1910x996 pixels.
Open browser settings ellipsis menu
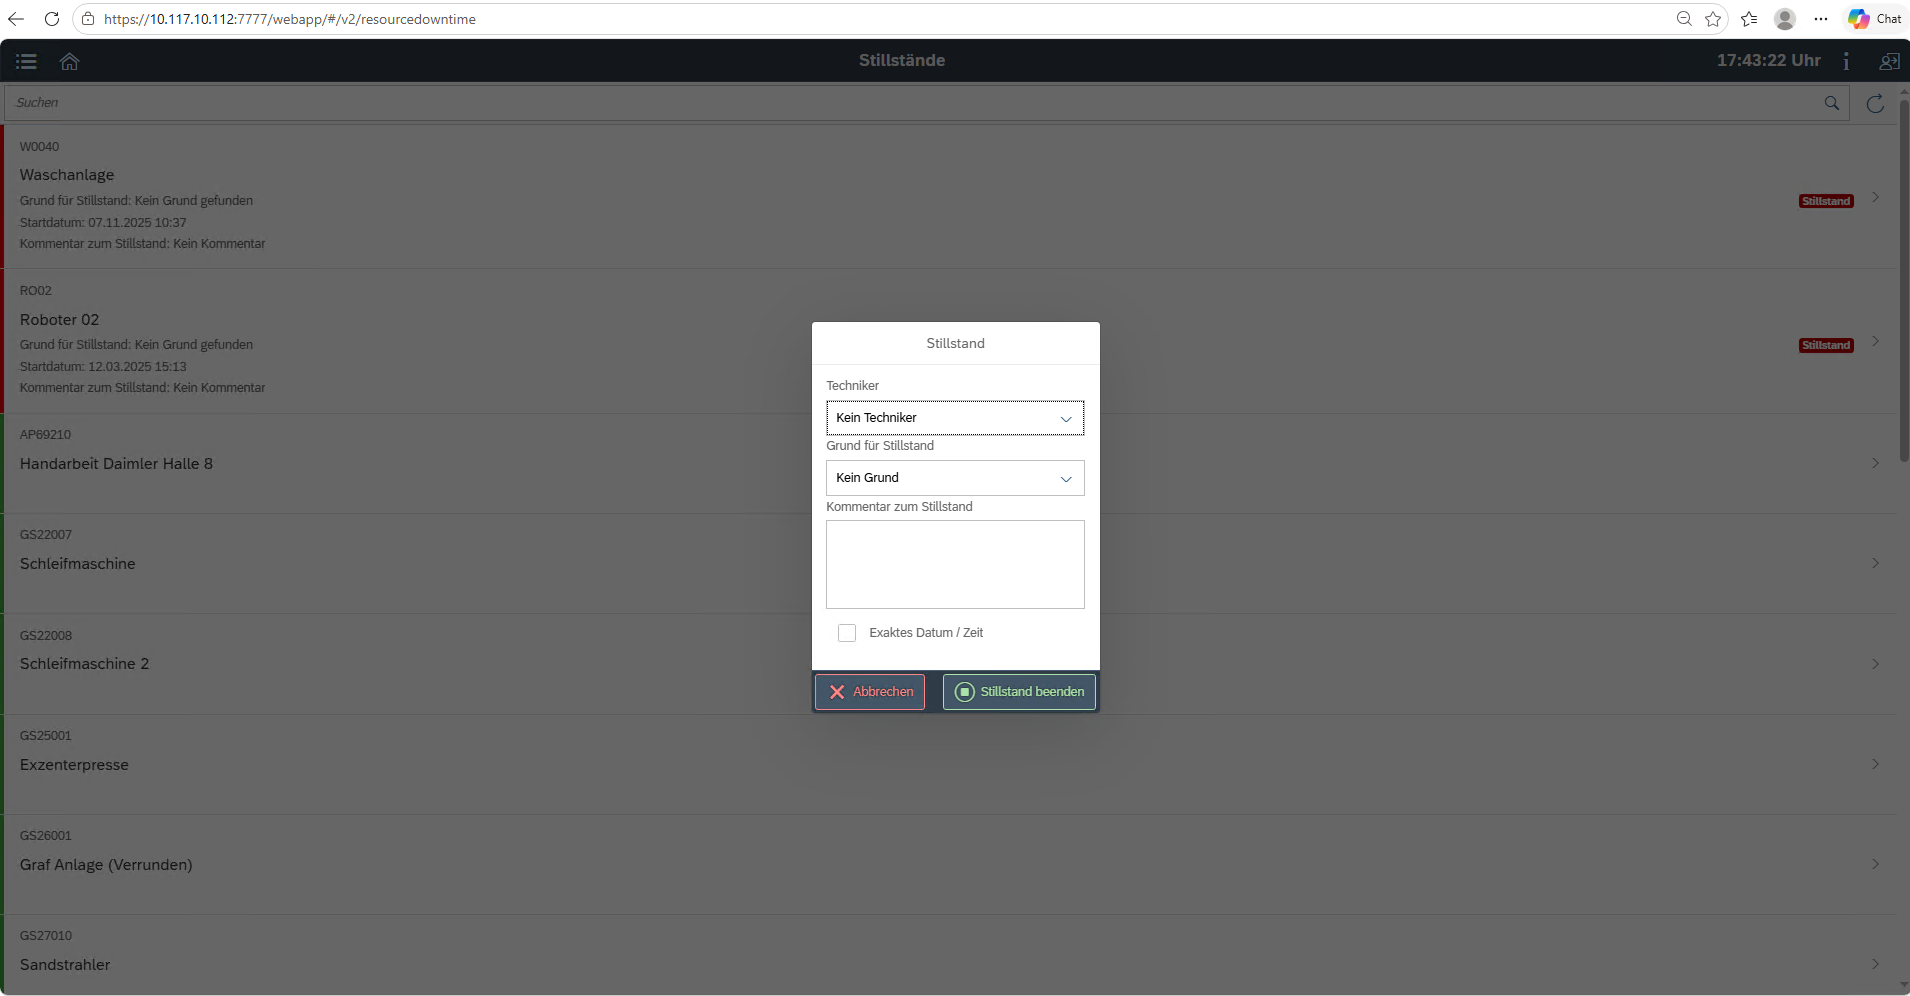(x=1821, y=19)
